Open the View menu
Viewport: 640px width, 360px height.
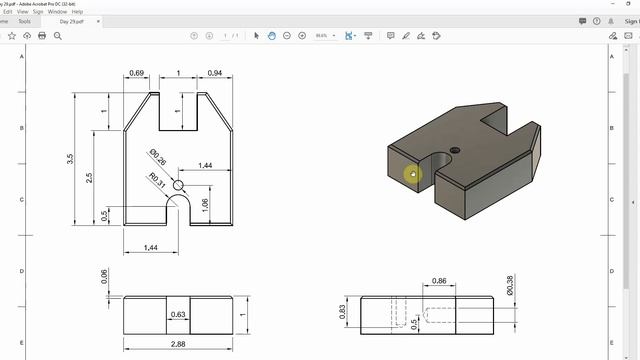pyautogui.click(x=22, y=12)
